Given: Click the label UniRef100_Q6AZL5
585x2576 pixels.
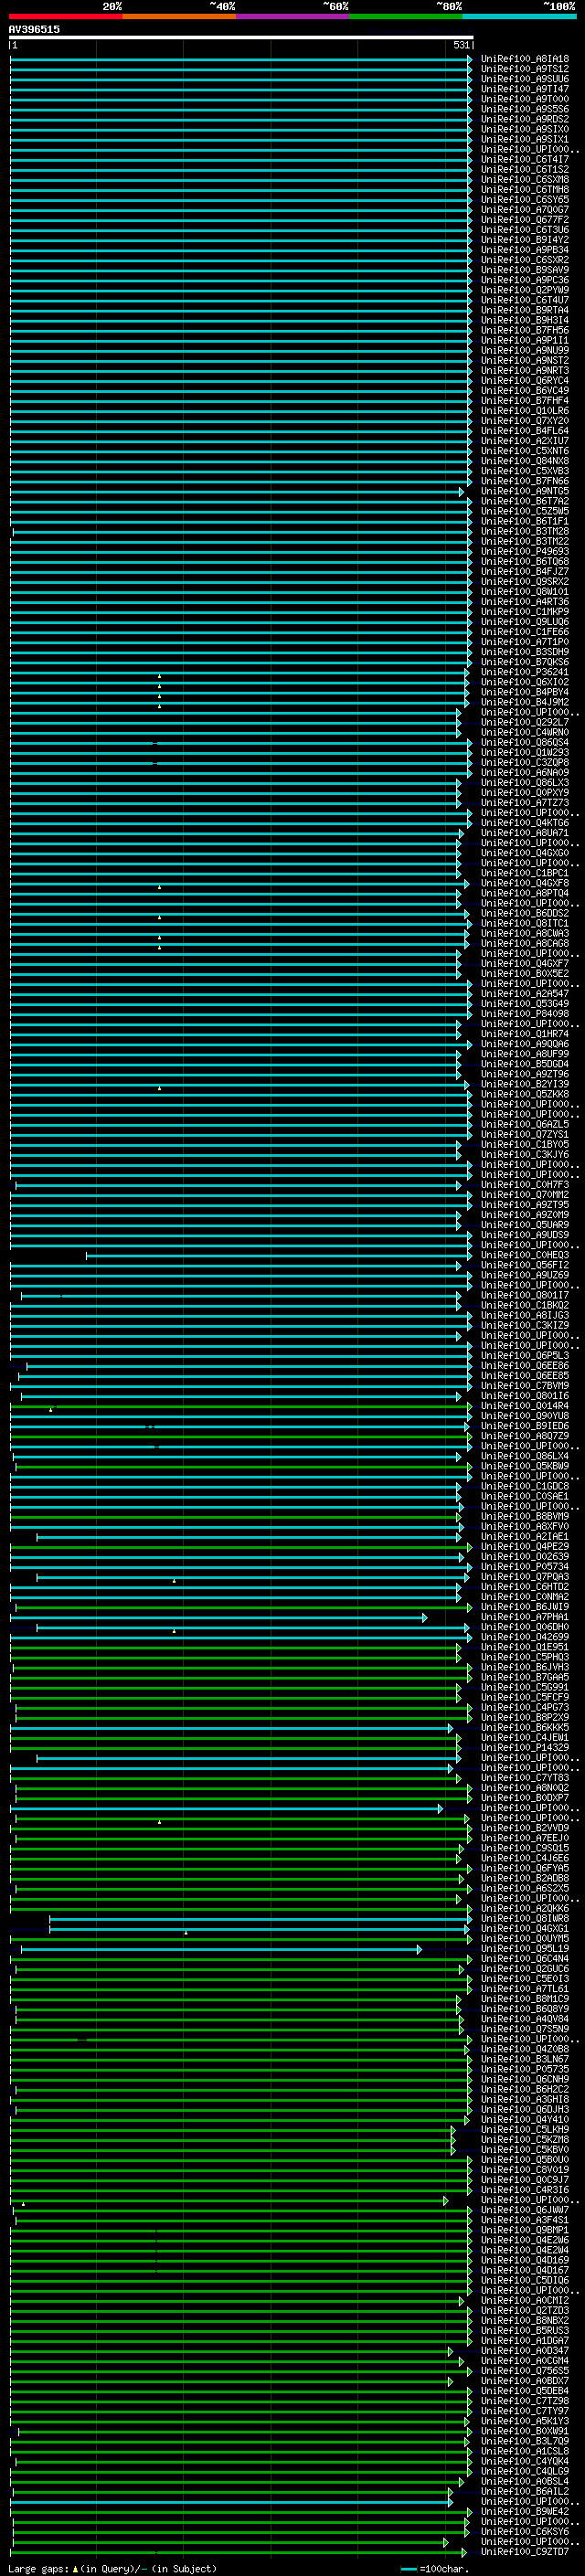Looking at the screenshot, I should (525, 1124).
